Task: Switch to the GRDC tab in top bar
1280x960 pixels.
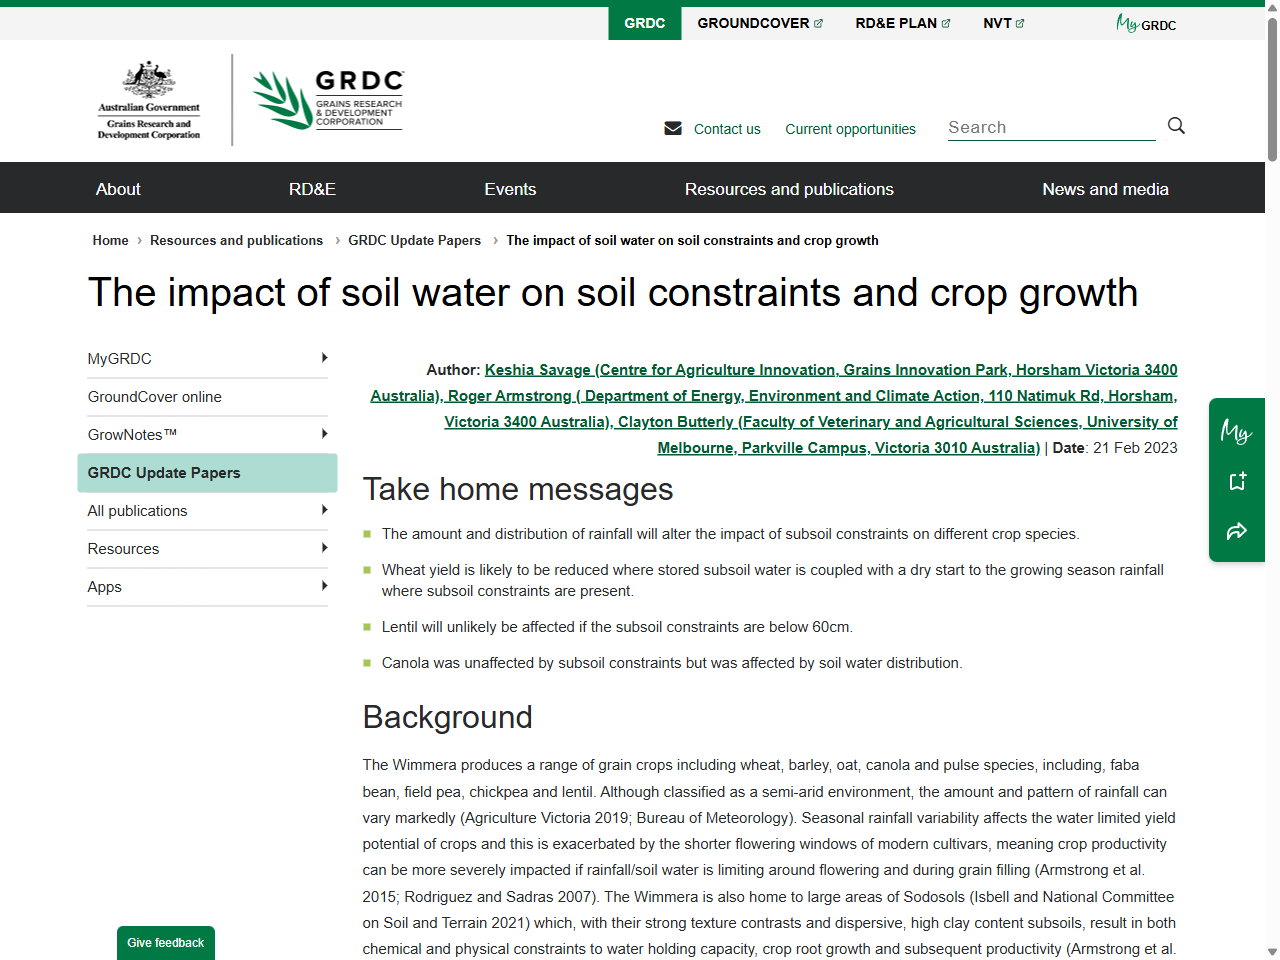Action: [645, 22]
